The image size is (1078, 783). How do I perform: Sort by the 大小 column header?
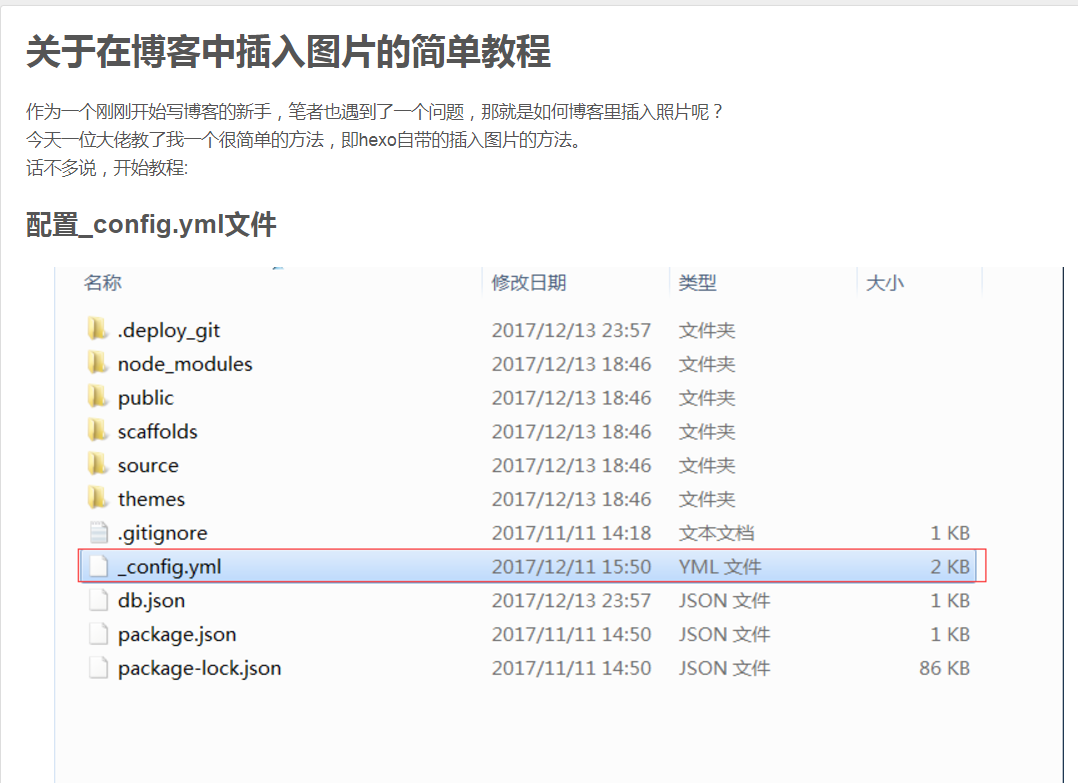(885, 283)
